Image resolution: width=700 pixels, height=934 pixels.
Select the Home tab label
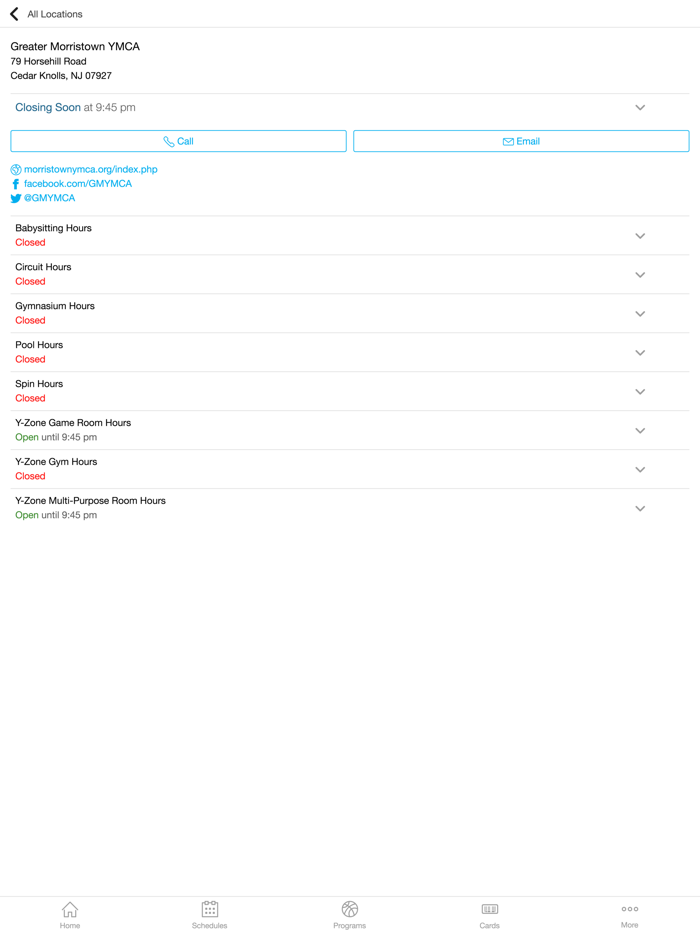[70, 925]
